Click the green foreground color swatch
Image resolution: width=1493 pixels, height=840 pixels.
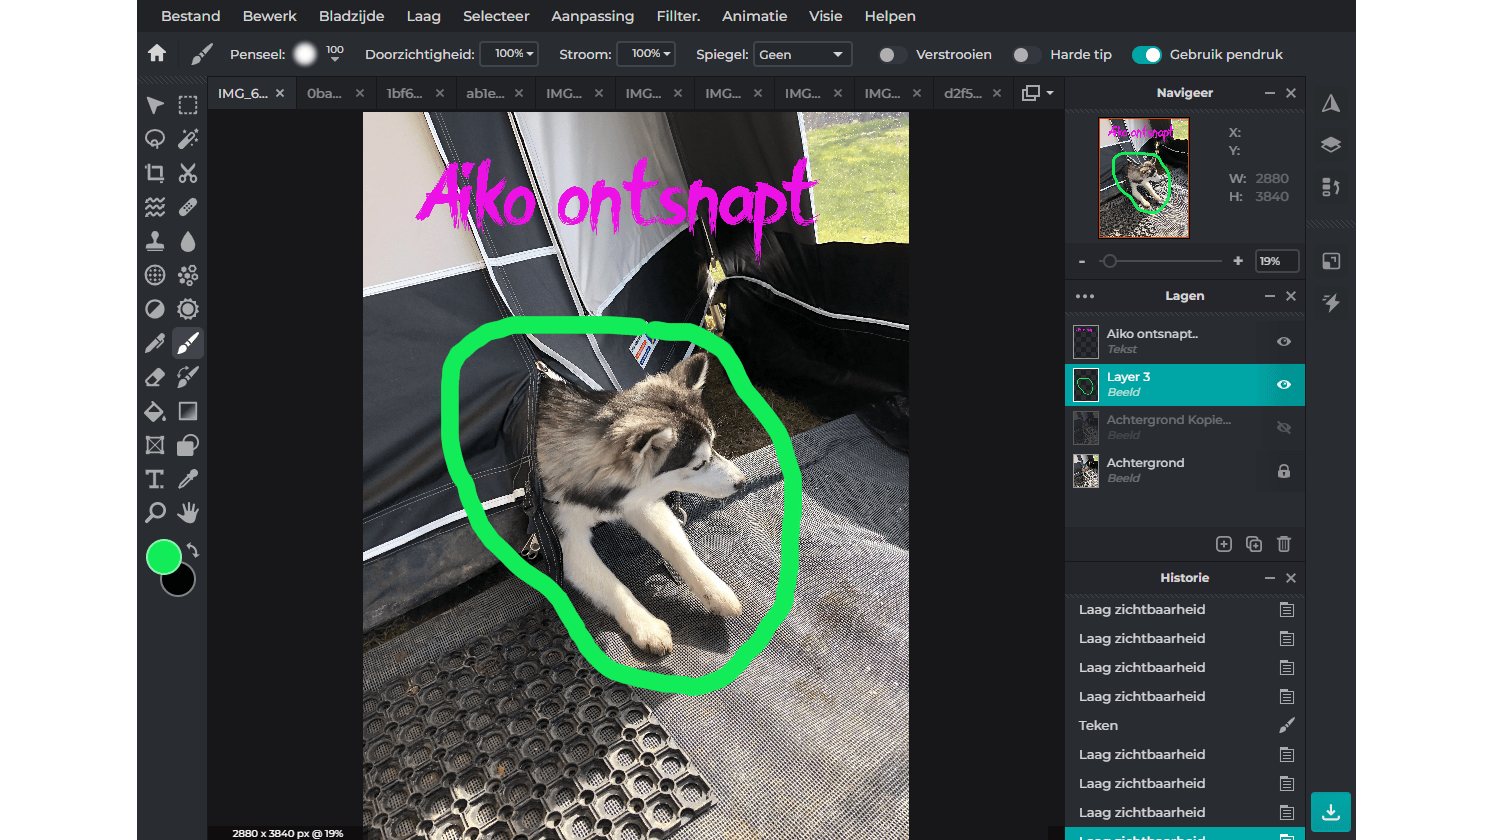point(163,557)
